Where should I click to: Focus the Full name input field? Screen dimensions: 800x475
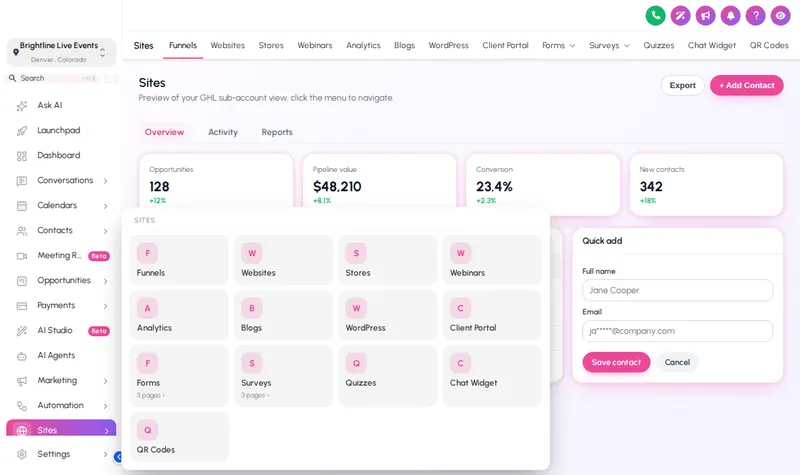click(677, 290)
